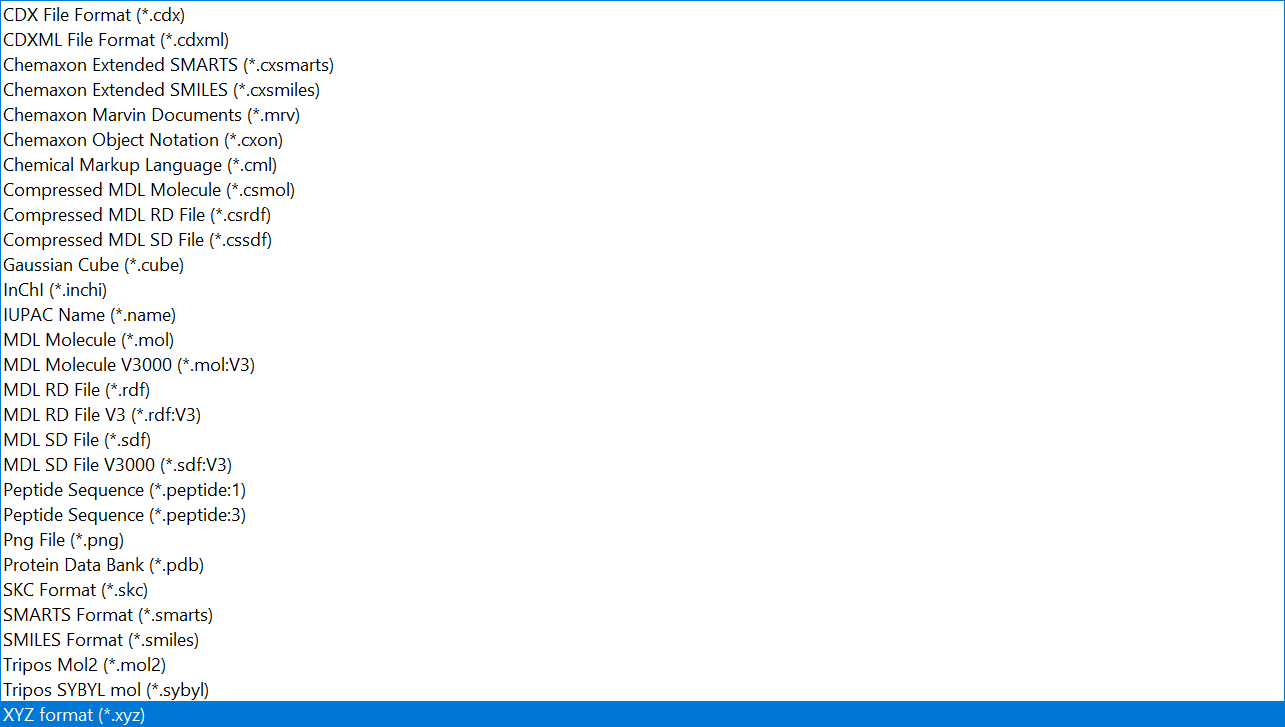Select MDL Molecule (*.mol) format
The height and width of the screenshot is (727, 1285).
[642, 340]
